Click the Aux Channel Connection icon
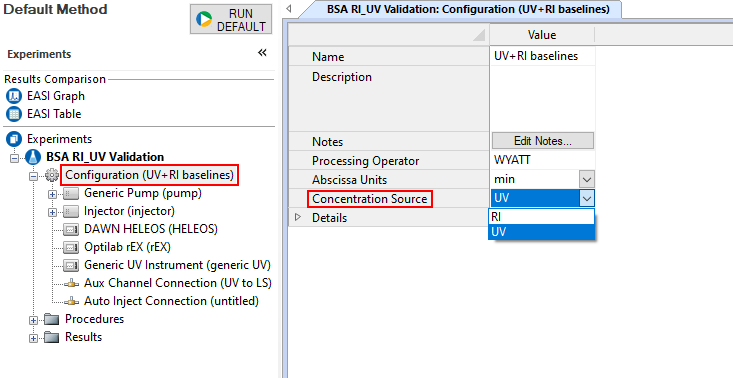733x378 pixels. (71, 283)
